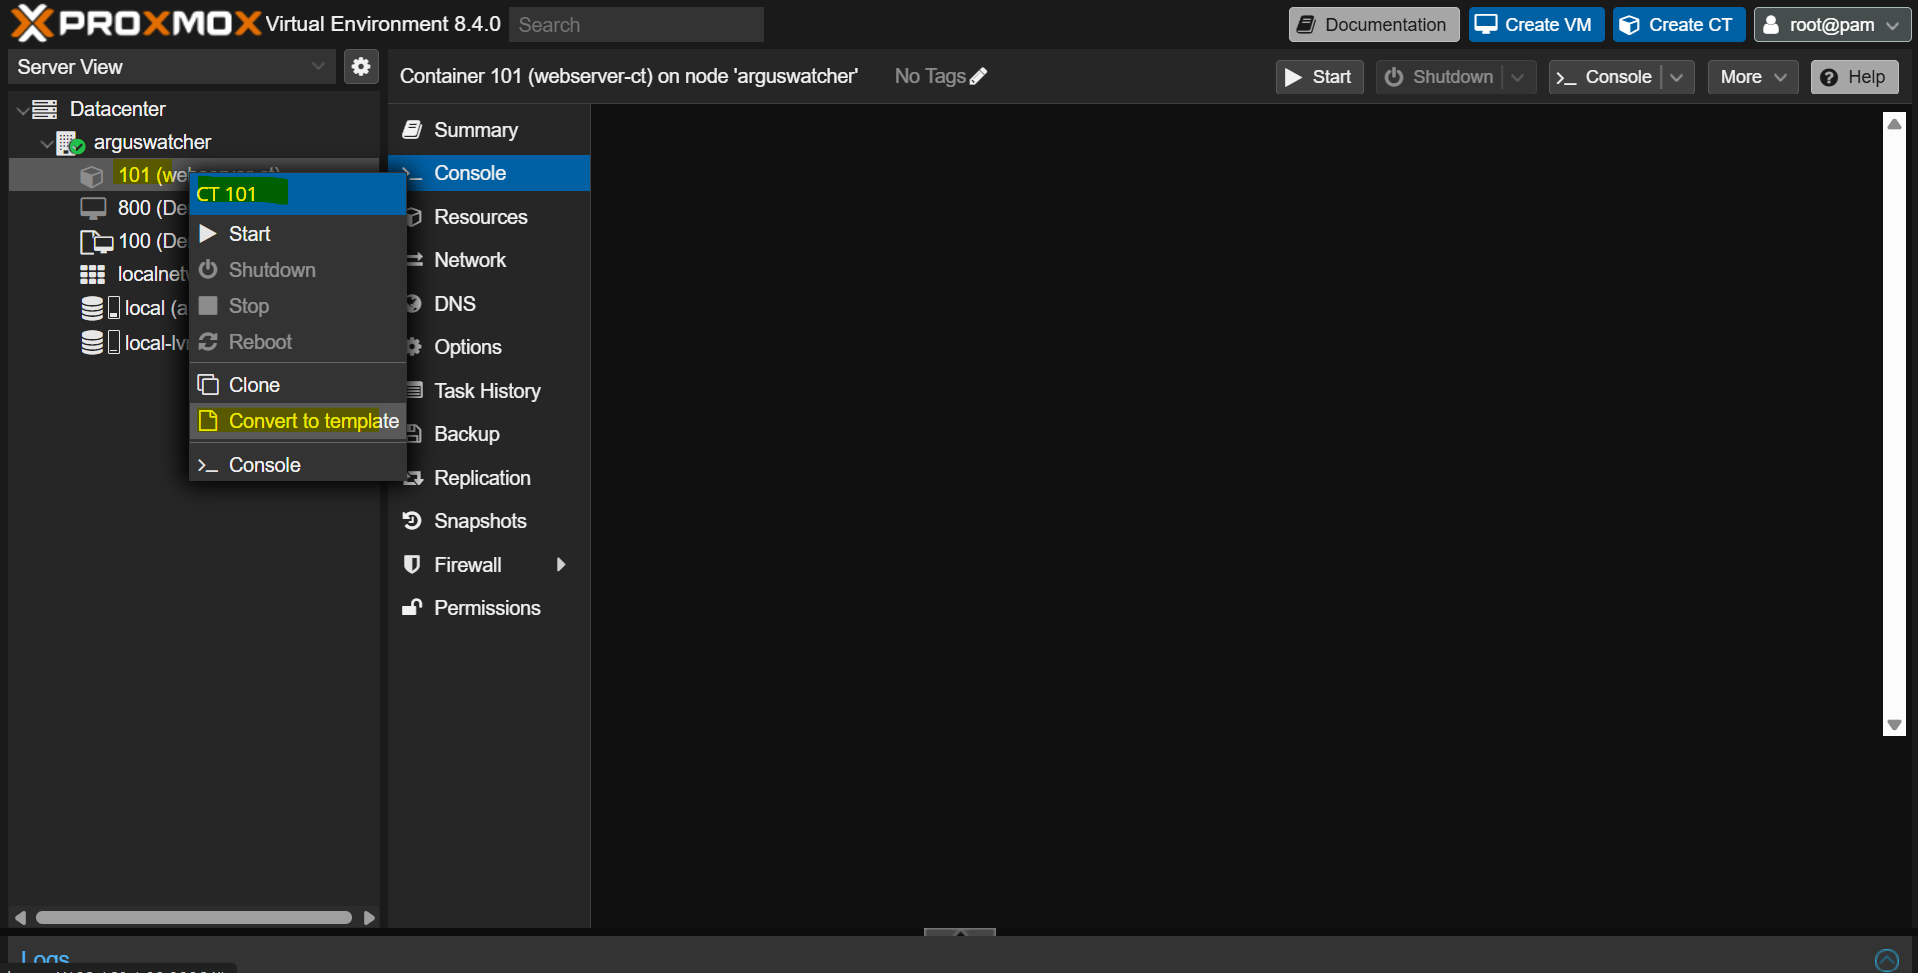
Task: Click the Replication retweet icon
Action: pyautogui.click(x=413, y=478)
